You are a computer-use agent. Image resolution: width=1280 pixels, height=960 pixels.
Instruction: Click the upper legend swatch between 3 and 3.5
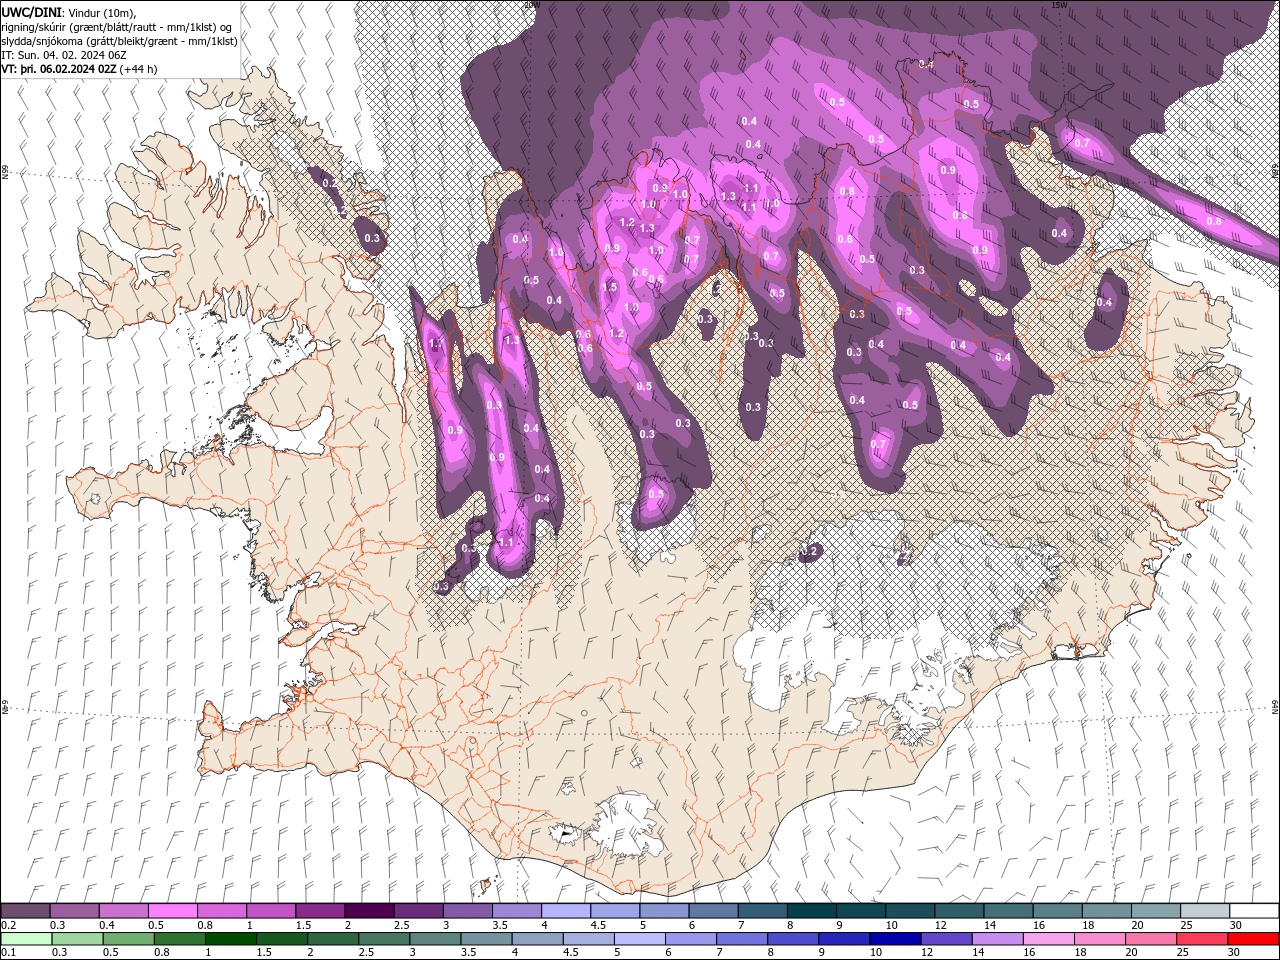[468, 911]
